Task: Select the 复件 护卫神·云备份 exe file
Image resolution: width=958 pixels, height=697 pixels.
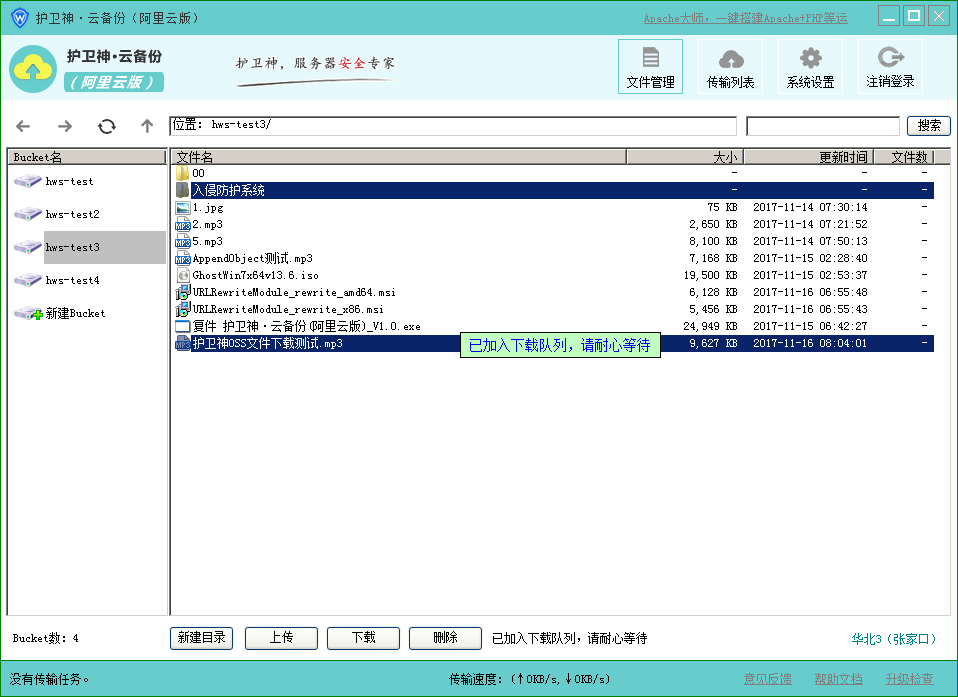Action: 553,326
